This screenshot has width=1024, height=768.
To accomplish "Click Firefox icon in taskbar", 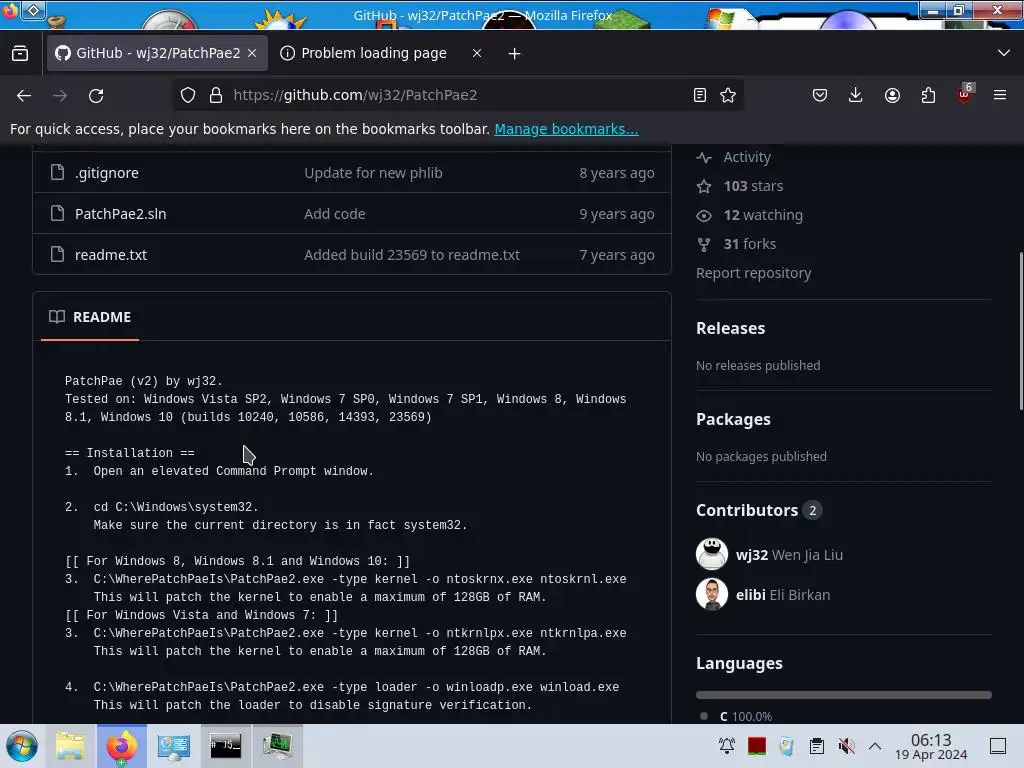I will [x=121, y=746].
